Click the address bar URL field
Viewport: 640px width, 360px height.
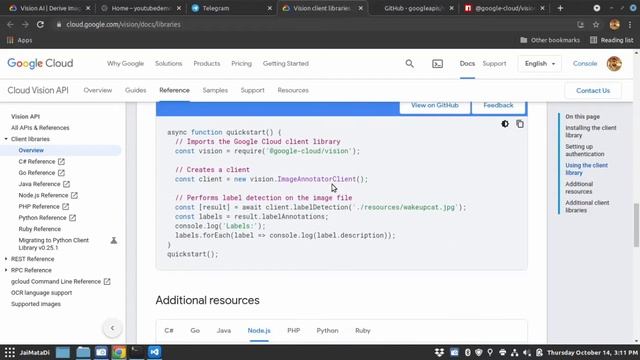tap(314, 24)
